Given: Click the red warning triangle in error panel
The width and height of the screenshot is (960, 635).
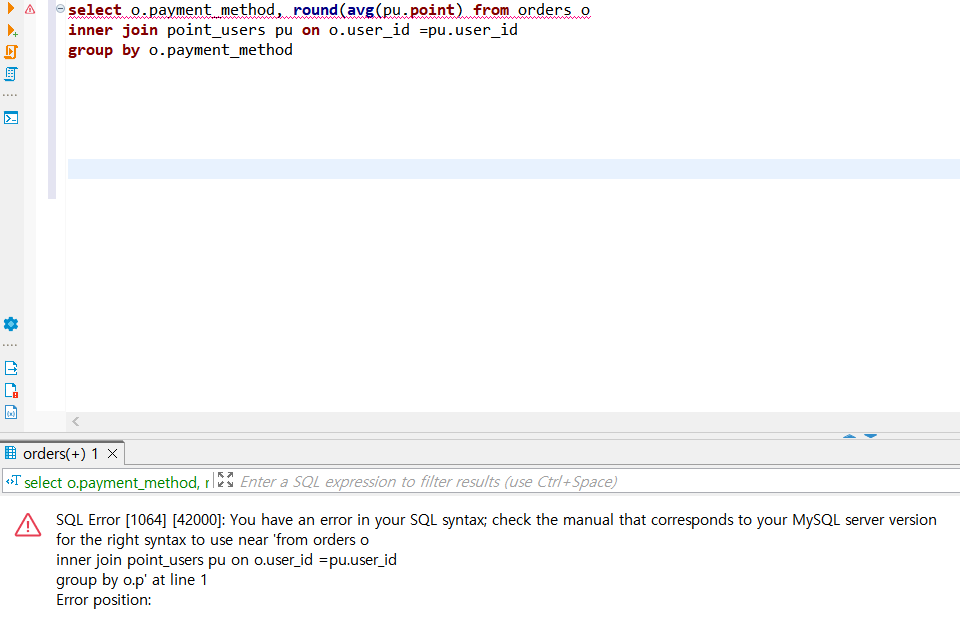Looking at the screenshot, I should 28,525.
